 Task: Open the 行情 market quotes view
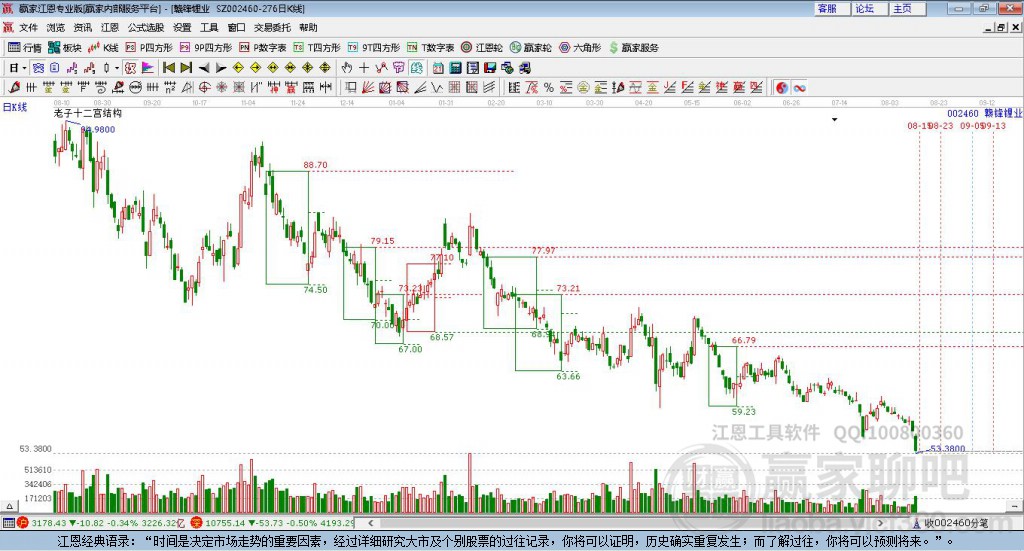tap(24, 48)
